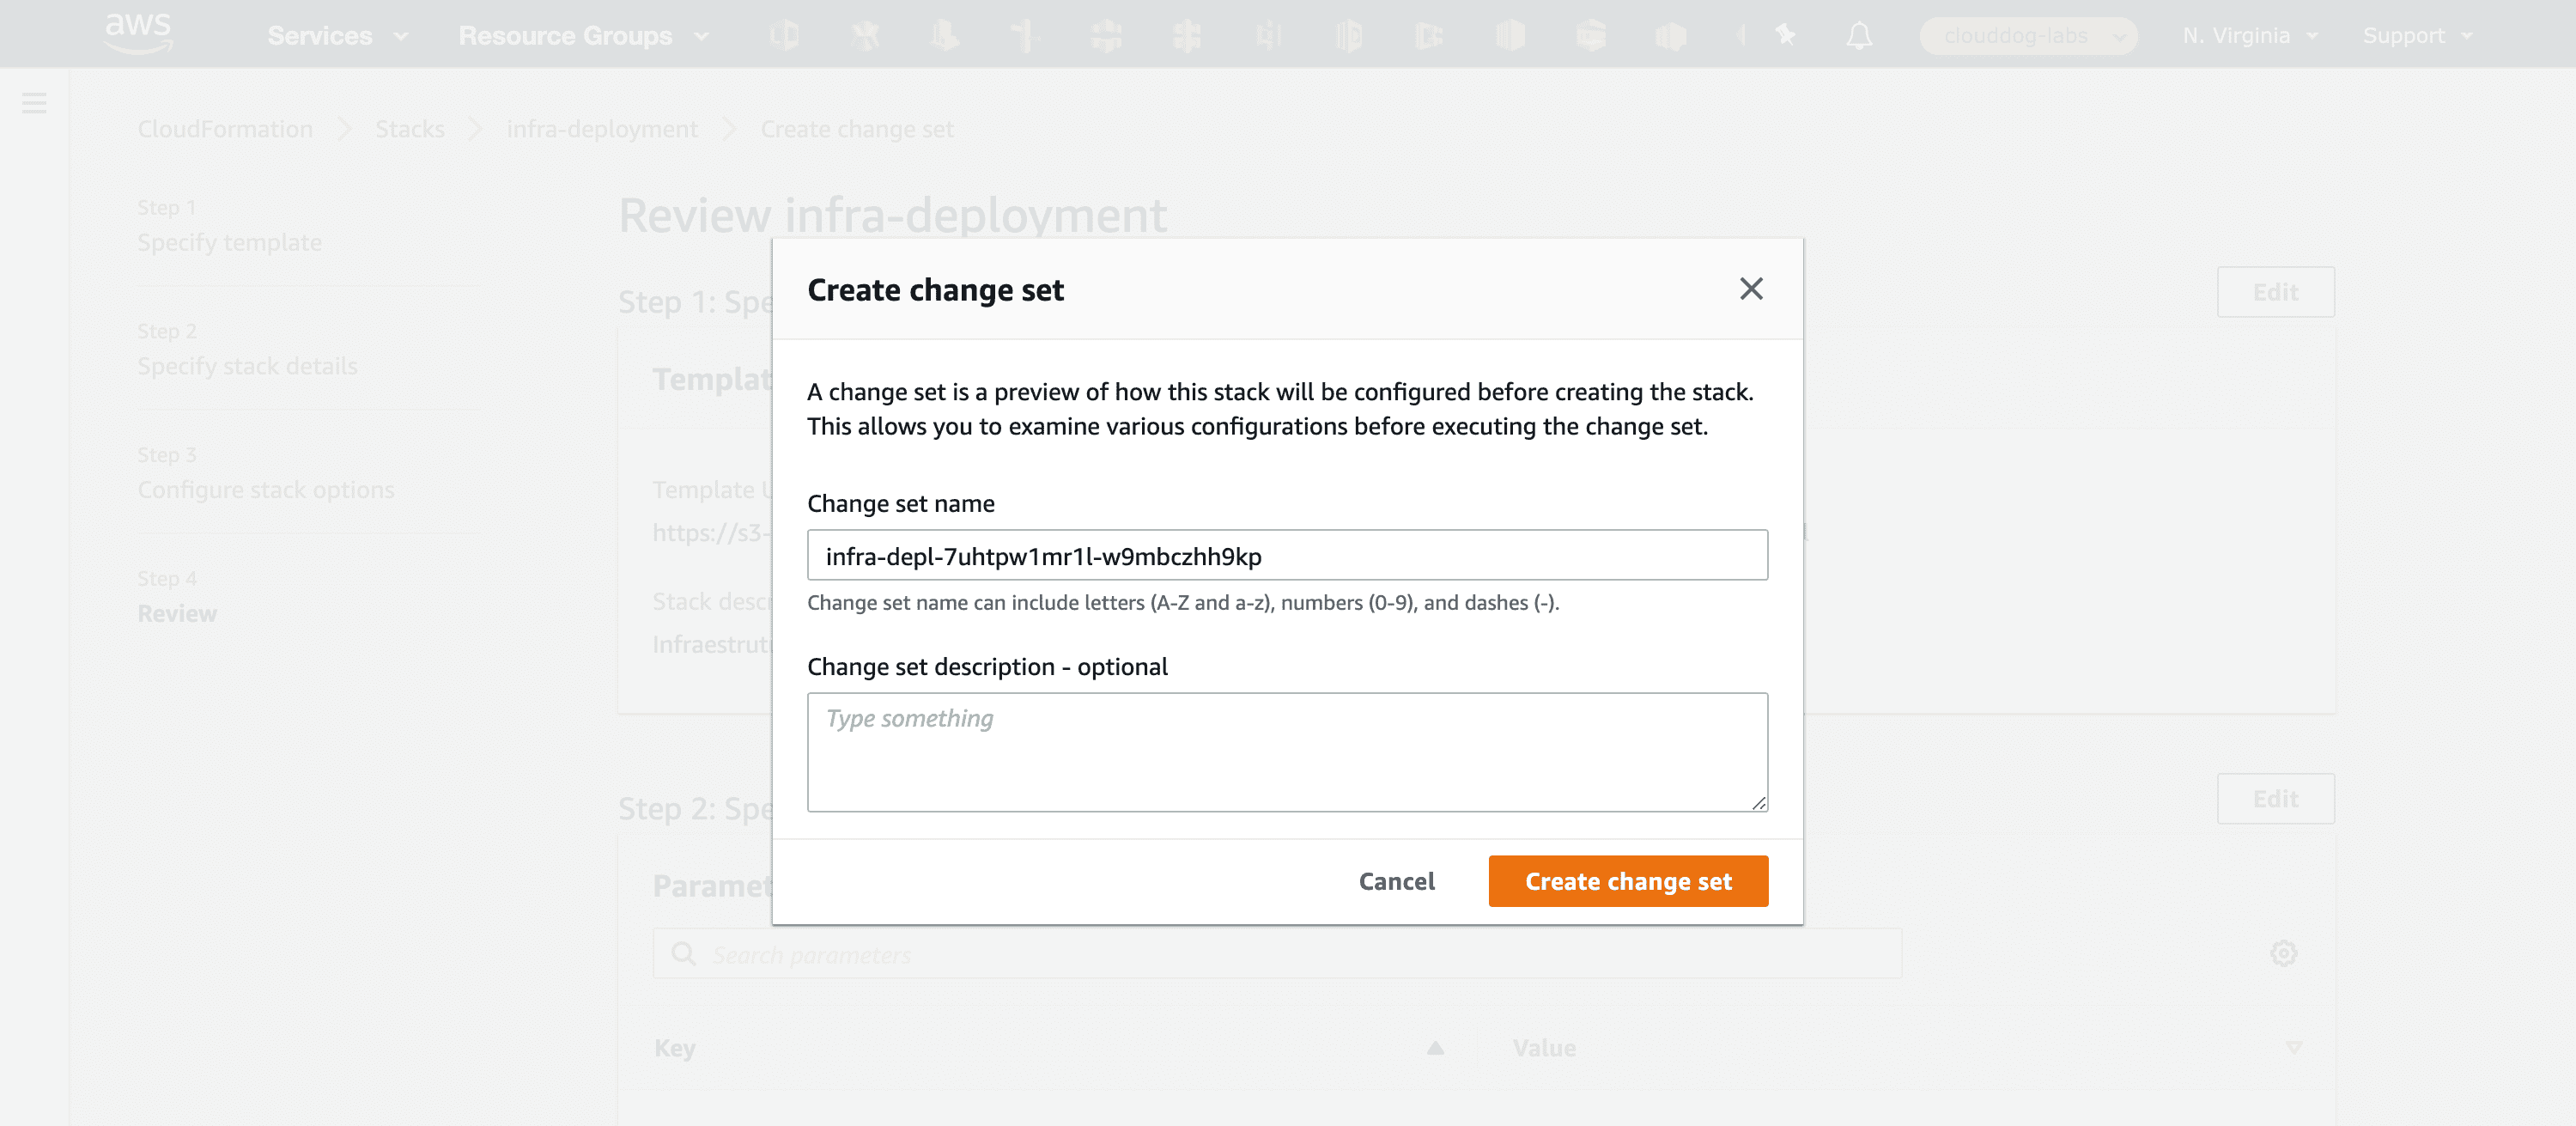Open the parameters settings gear icon
Viewport: 2576px width, 1126px height.
pyautogui.click(x=2284, y=953)
